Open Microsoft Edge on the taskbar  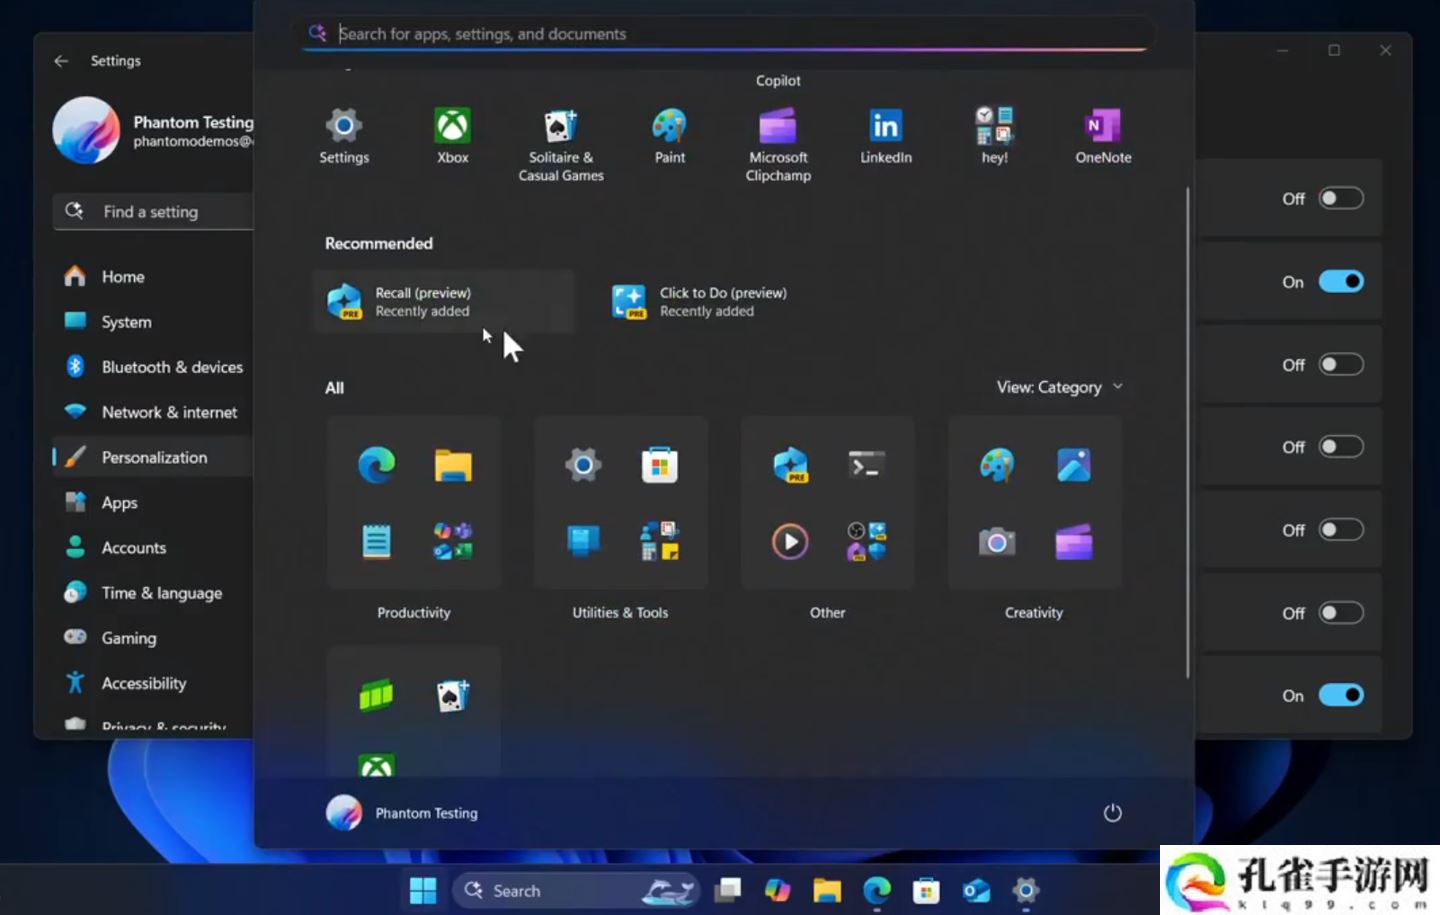(877, 890)
